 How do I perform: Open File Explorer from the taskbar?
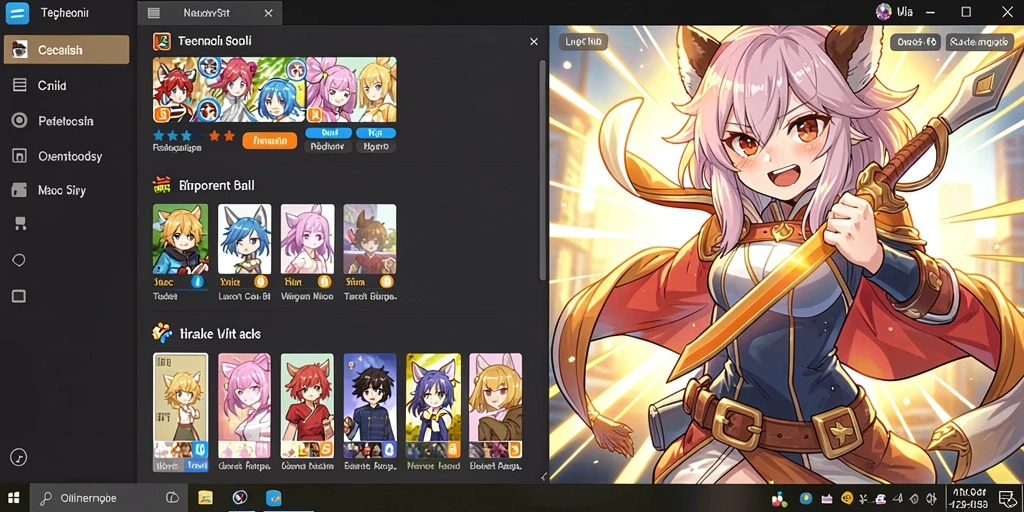click(205, 498)
